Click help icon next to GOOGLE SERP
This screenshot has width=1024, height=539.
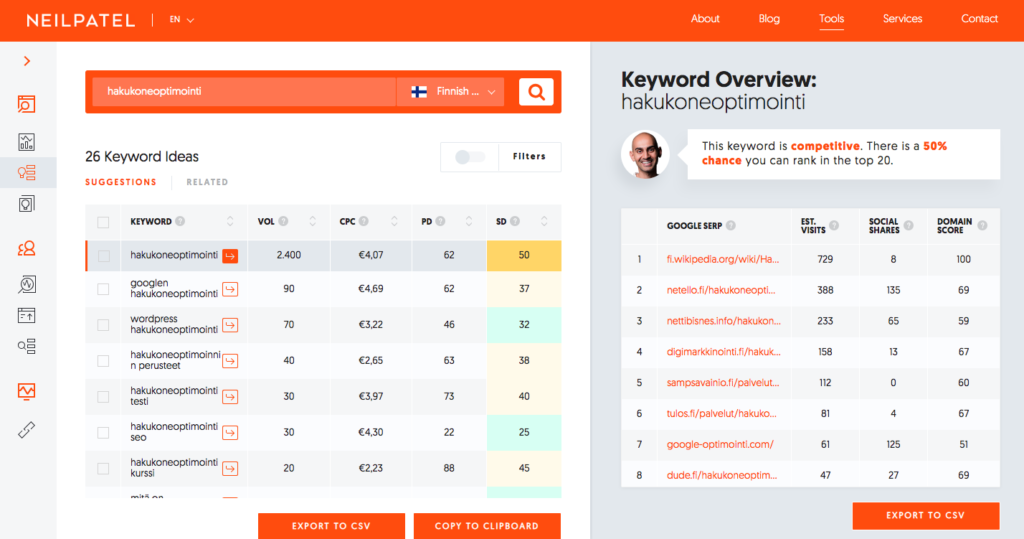tap(731, 225)
